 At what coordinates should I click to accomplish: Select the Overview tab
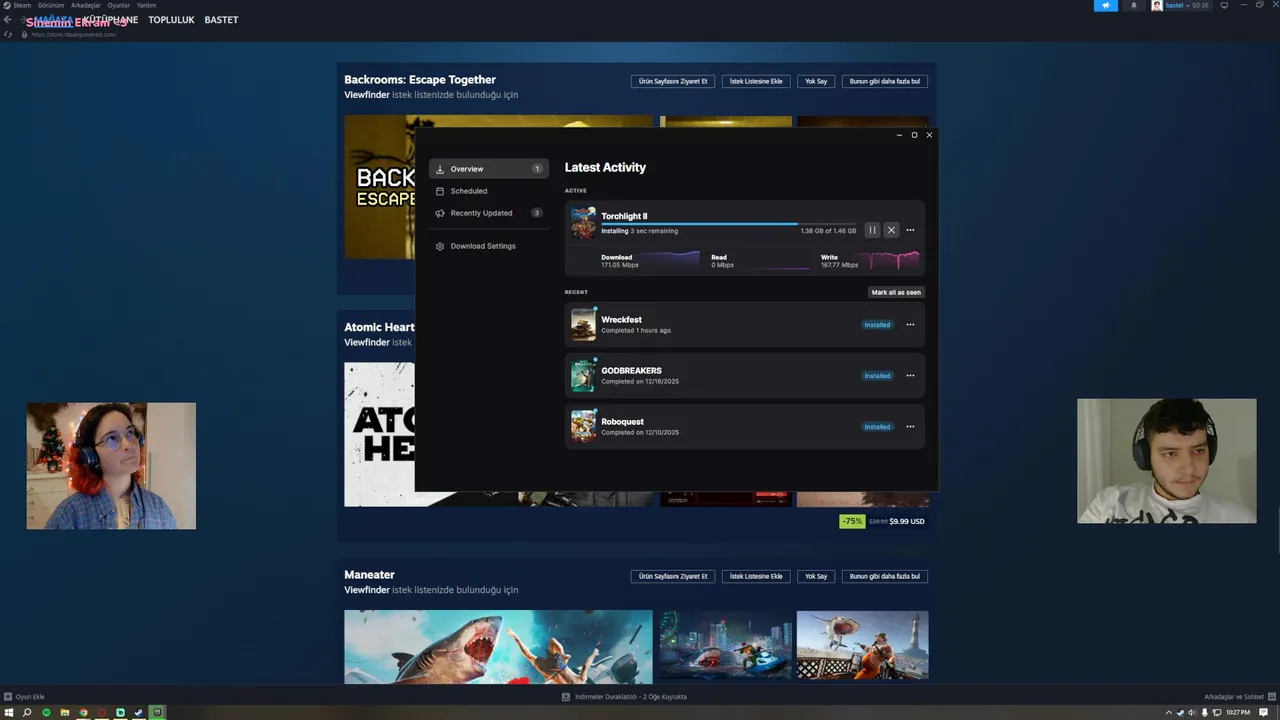click(x=489, y=169)
